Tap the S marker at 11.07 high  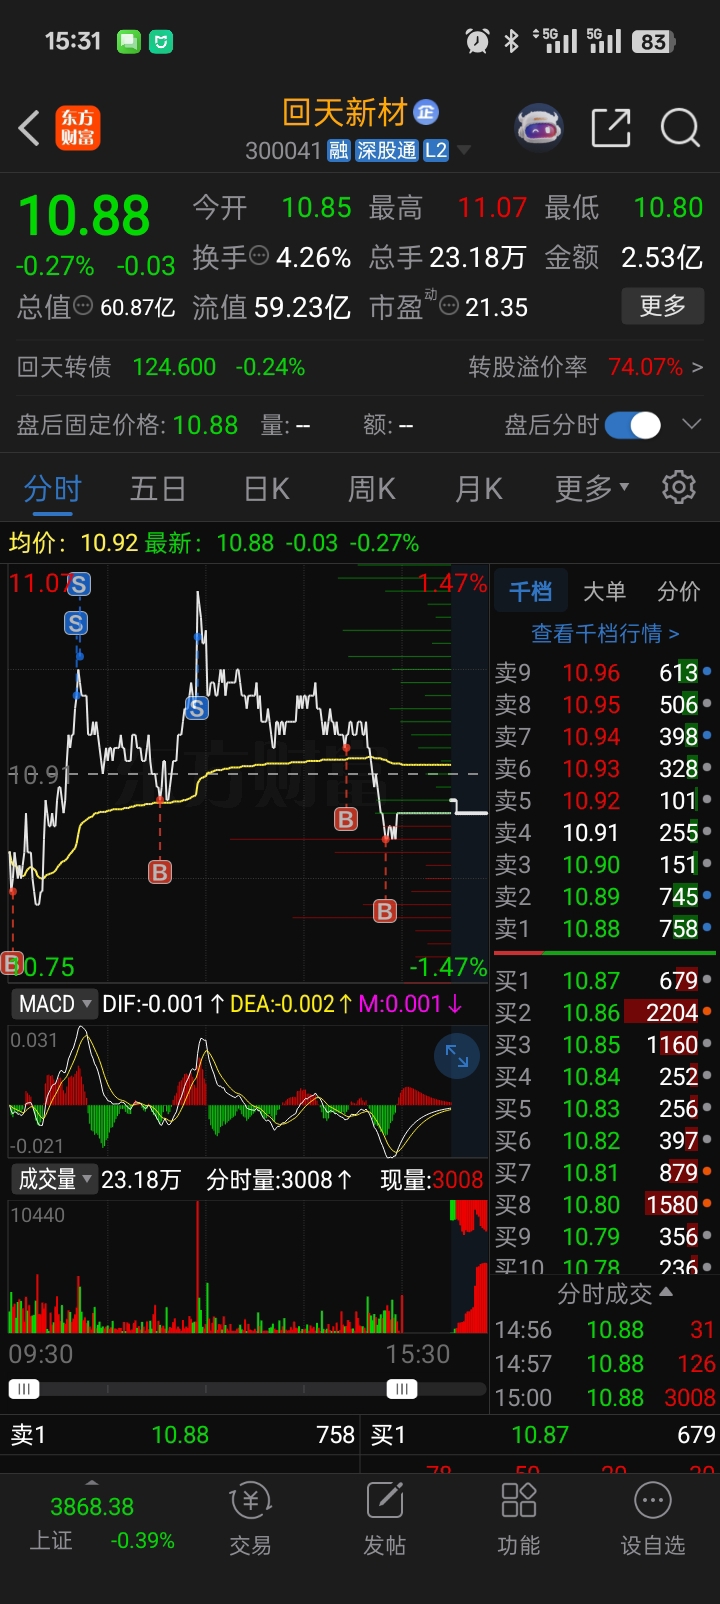click(79, 584)
